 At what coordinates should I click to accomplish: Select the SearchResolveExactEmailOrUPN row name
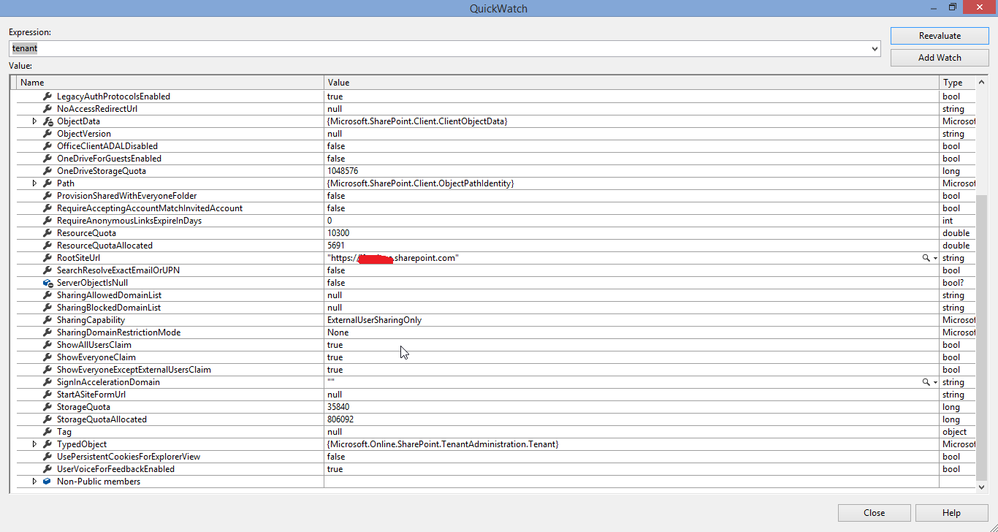pos(118,270)
